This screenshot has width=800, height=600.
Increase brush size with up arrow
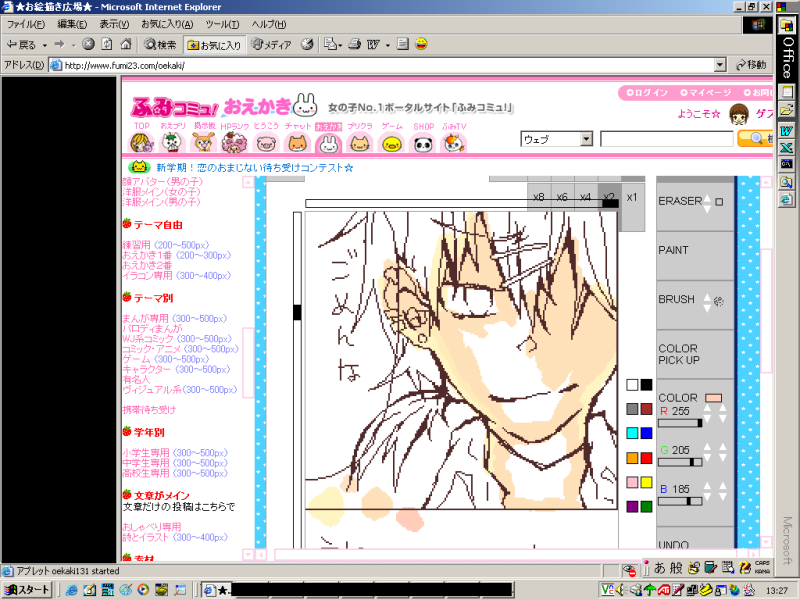coord(707,296)
